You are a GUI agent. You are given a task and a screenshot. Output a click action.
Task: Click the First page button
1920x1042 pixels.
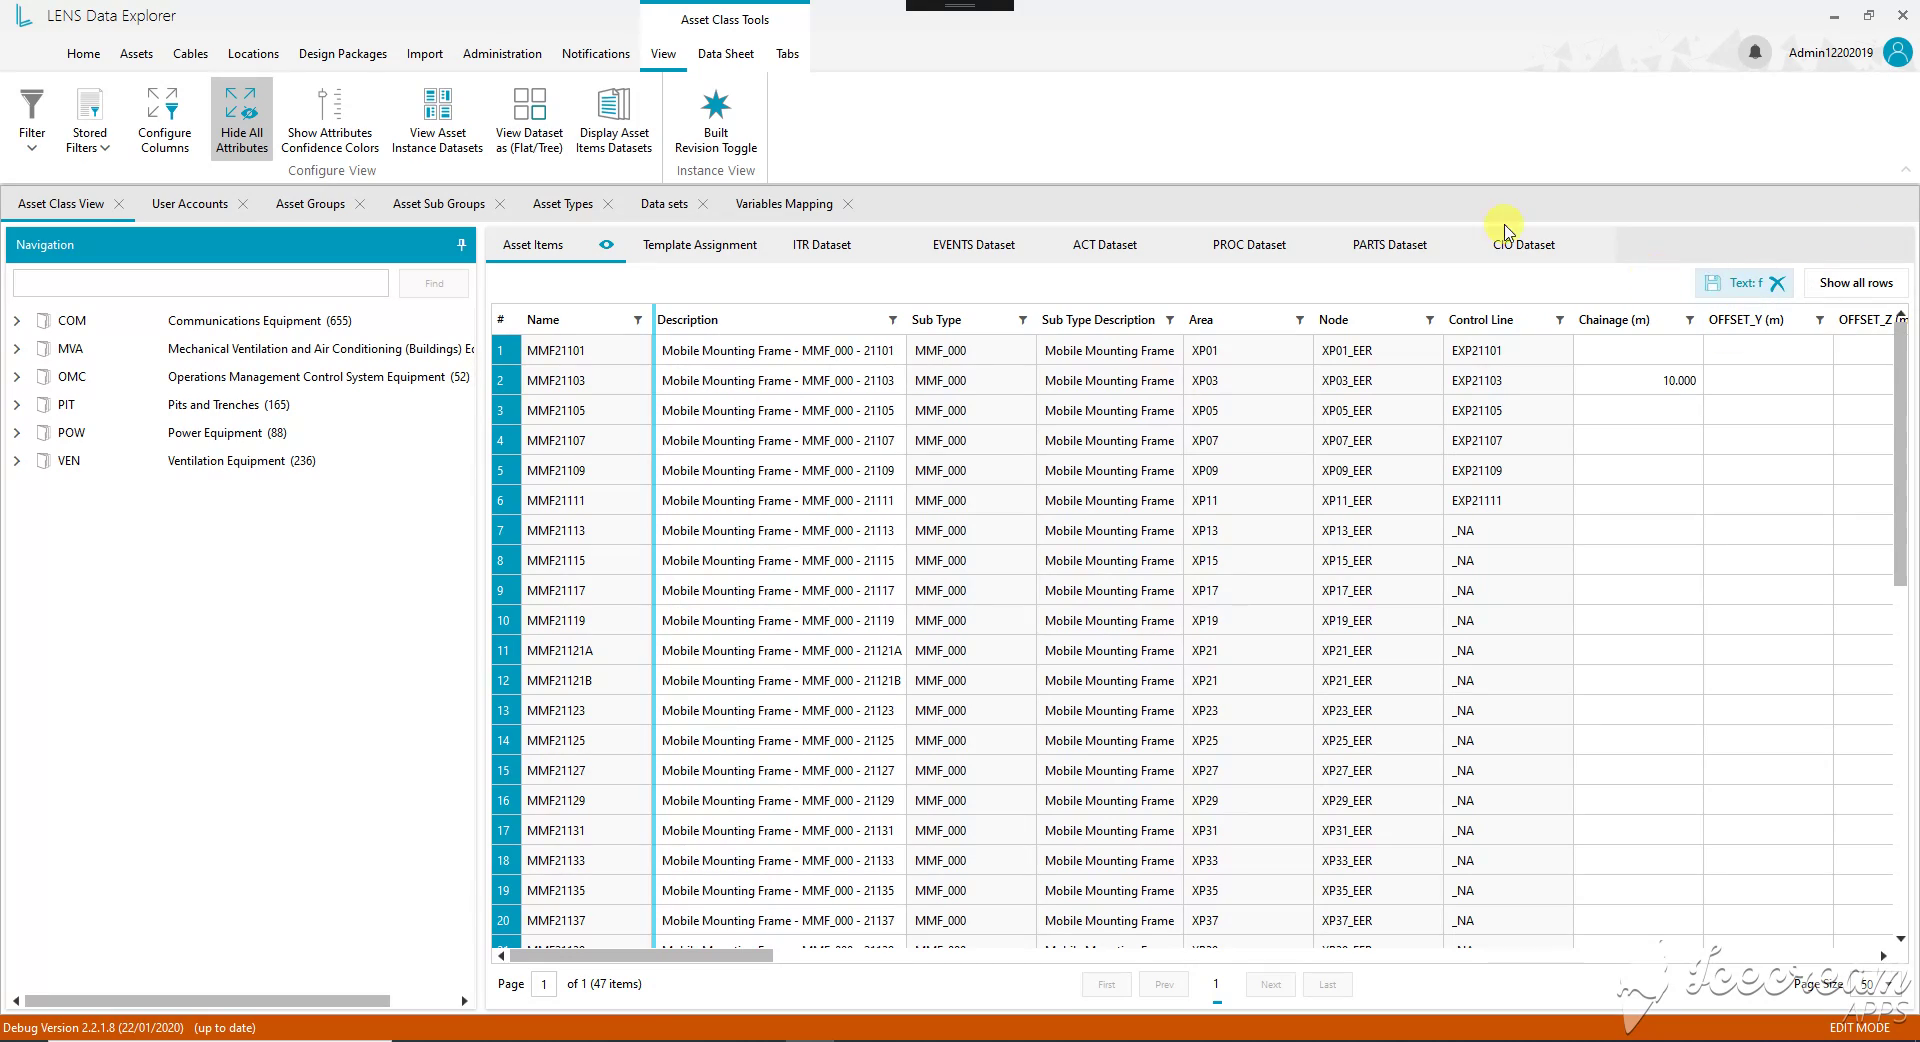click(x=1107, y=985)
